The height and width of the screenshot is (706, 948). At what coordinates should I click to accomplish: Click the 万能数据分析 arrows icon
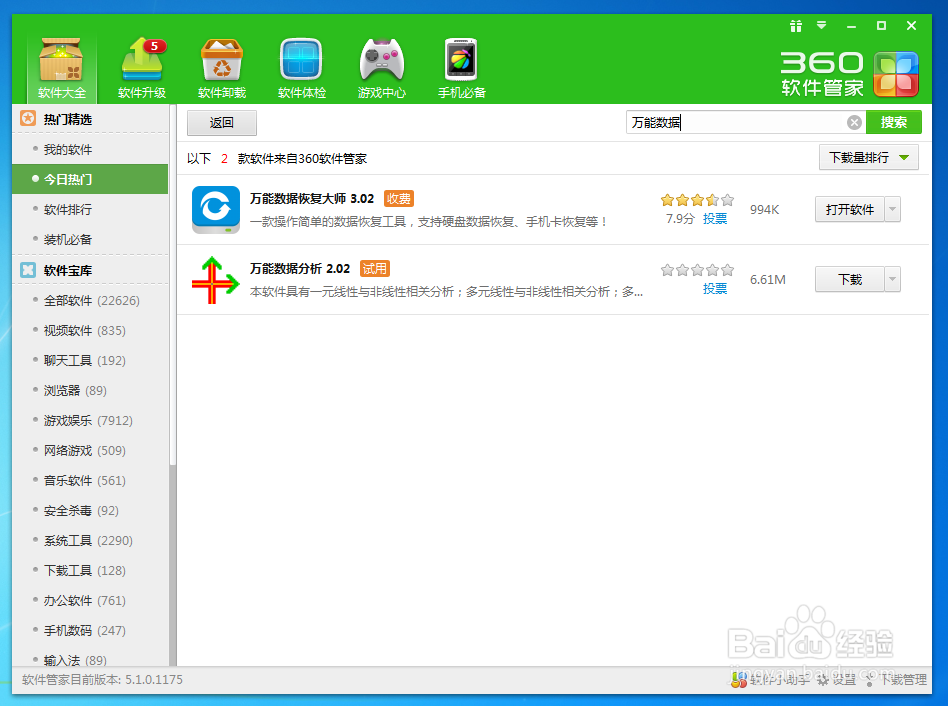coord(216,280)
